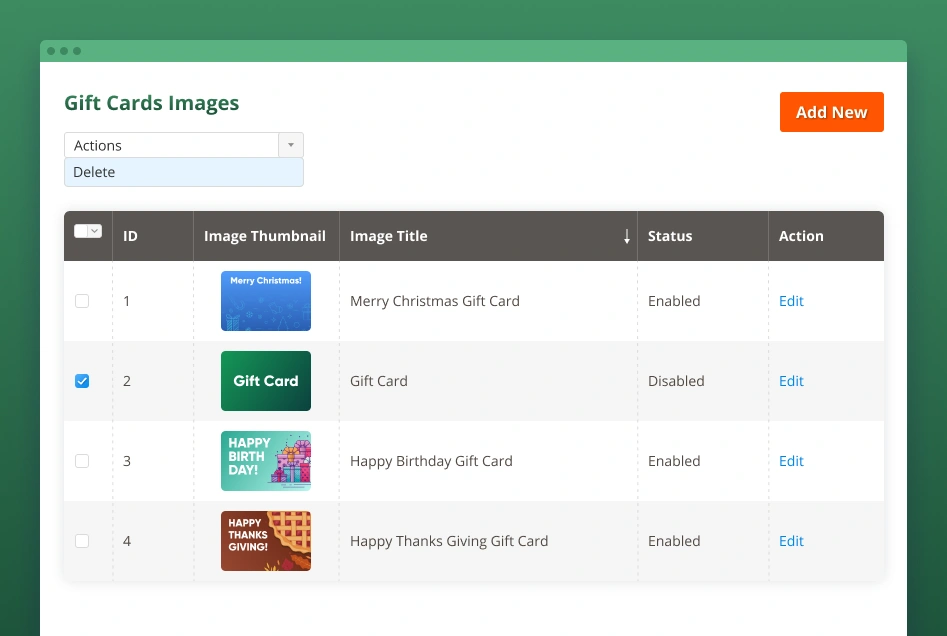Viewport: 947px width, 636px height.
Task: Click the Gift Cards Images page title
Action: (x=151, y=103)
